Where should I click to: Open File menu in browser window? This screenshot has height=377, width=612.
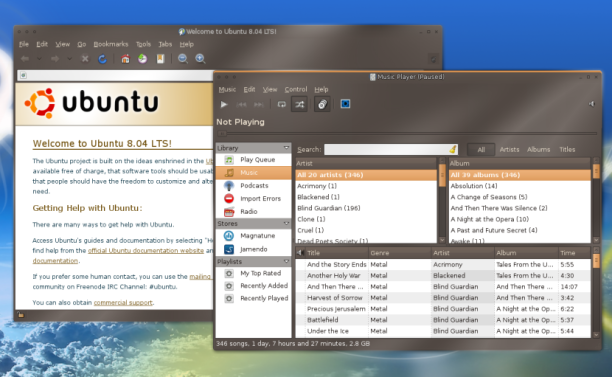point(24,44)
